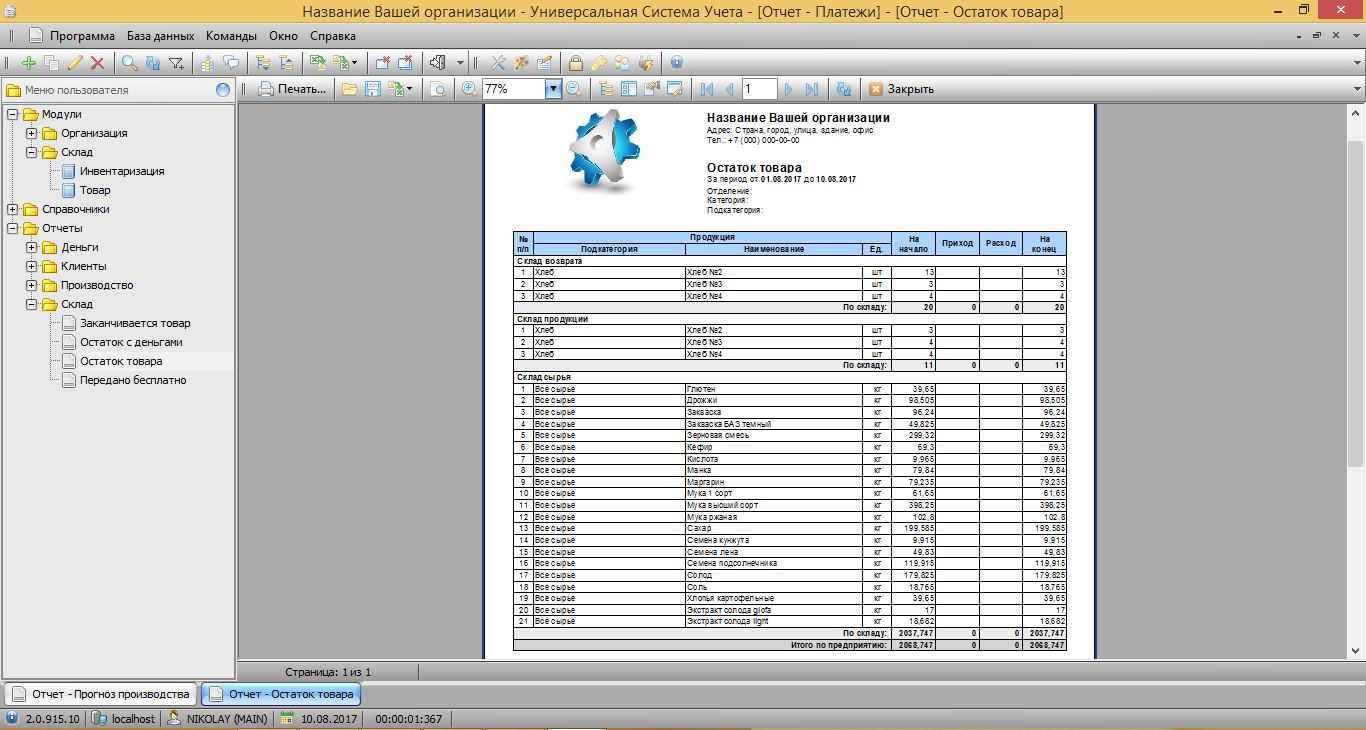1366x730 pixels.
Task: Open the zoom percentage dropdown
Action: tap(553, 89)
